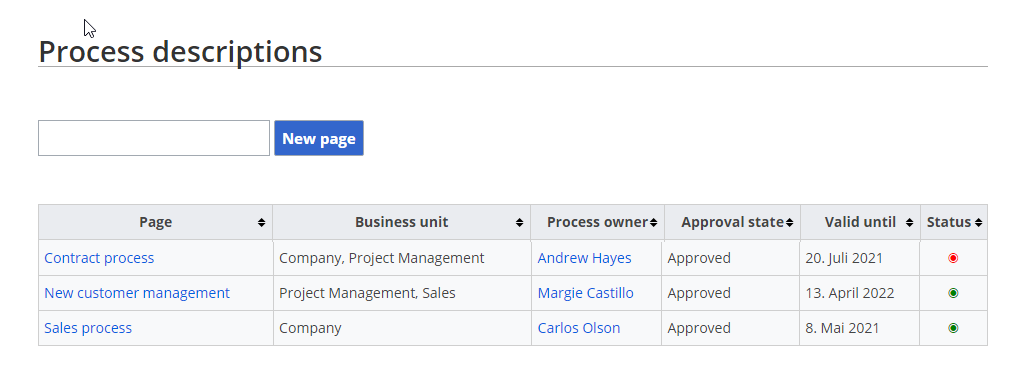Open New customer management page link
This screenshot has width=1035, height=388.
click(x=137, y=293)
